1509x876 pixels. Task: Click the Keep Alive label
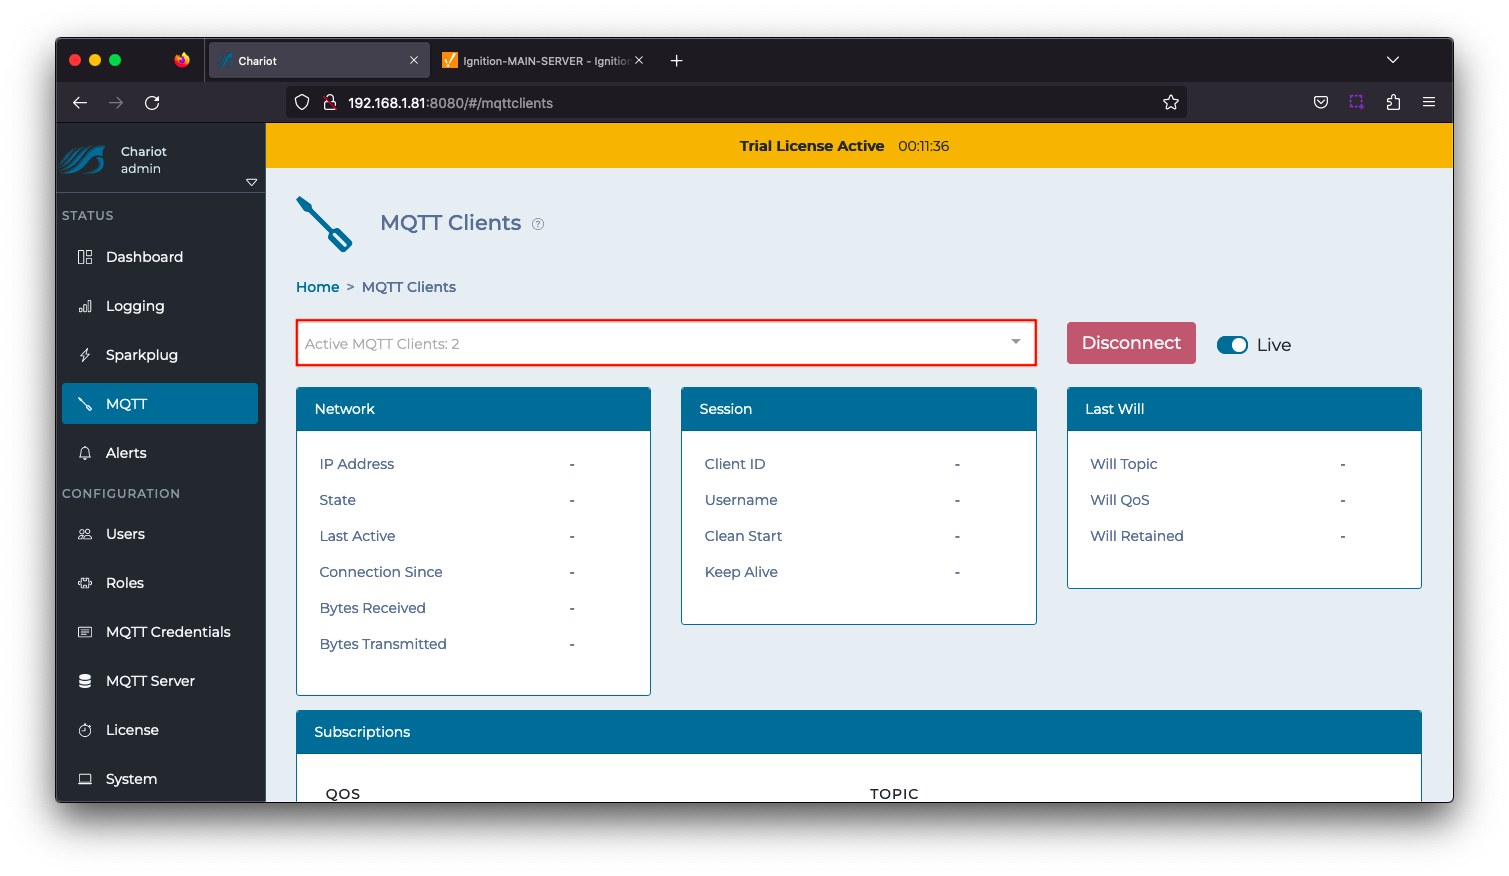pyautogui.click(x=741, y=572)
